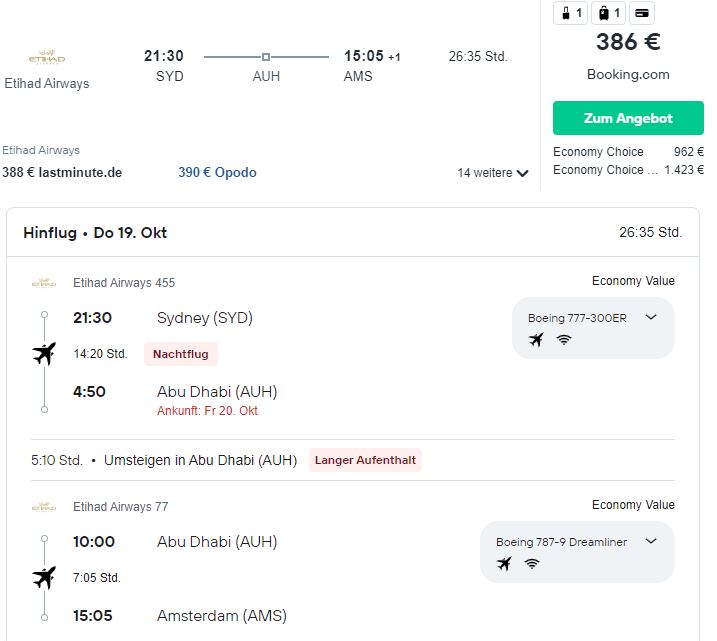Viewport: 717px width, 641px height.
Task: Expand the 14 weitere offers list
Action: 493,173
